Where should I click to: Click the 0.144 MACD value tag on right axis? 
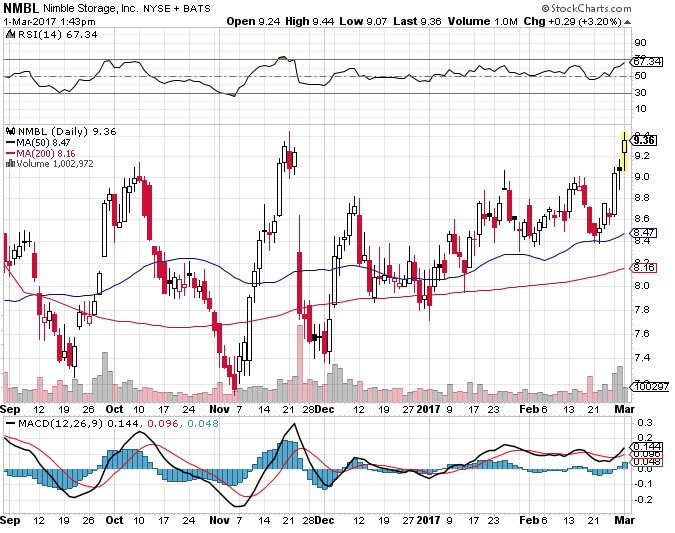[x=647, y=446]
